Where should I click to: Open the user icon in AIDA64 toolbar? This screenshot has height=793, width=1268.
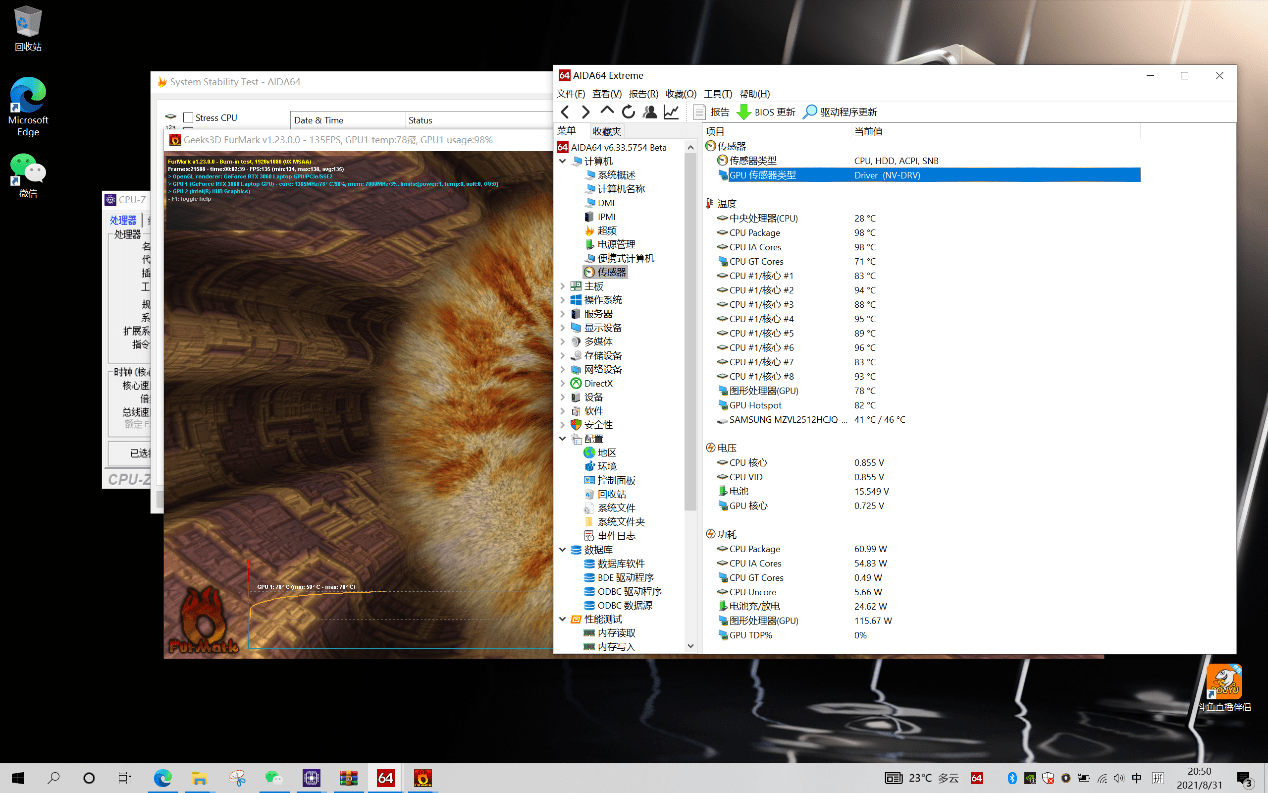point(650,112)
